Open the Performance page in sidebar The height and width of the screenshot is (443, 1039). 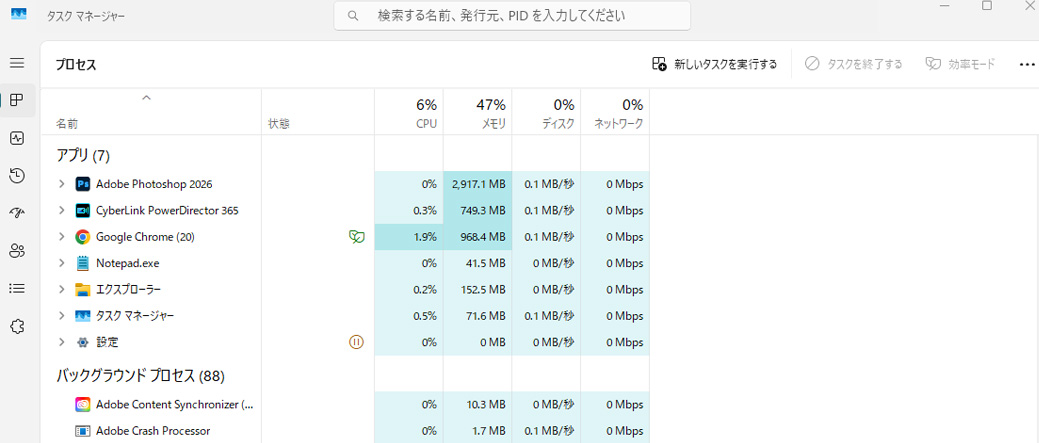(x=17, y=138)
